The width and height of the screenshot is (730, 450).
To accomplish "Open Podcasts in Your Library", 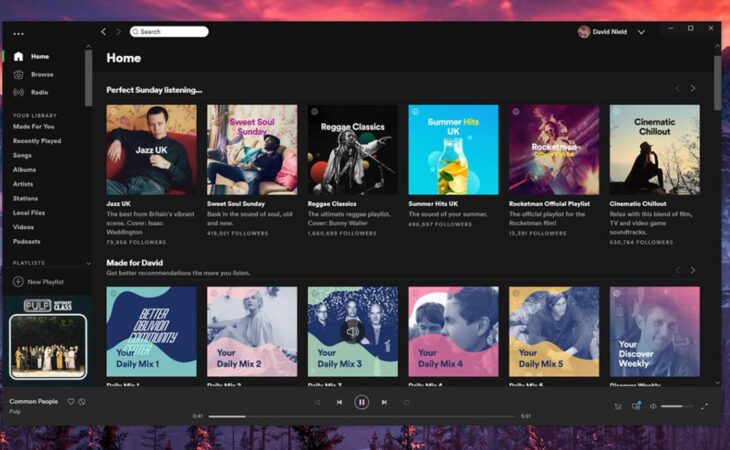I will 27,241.
